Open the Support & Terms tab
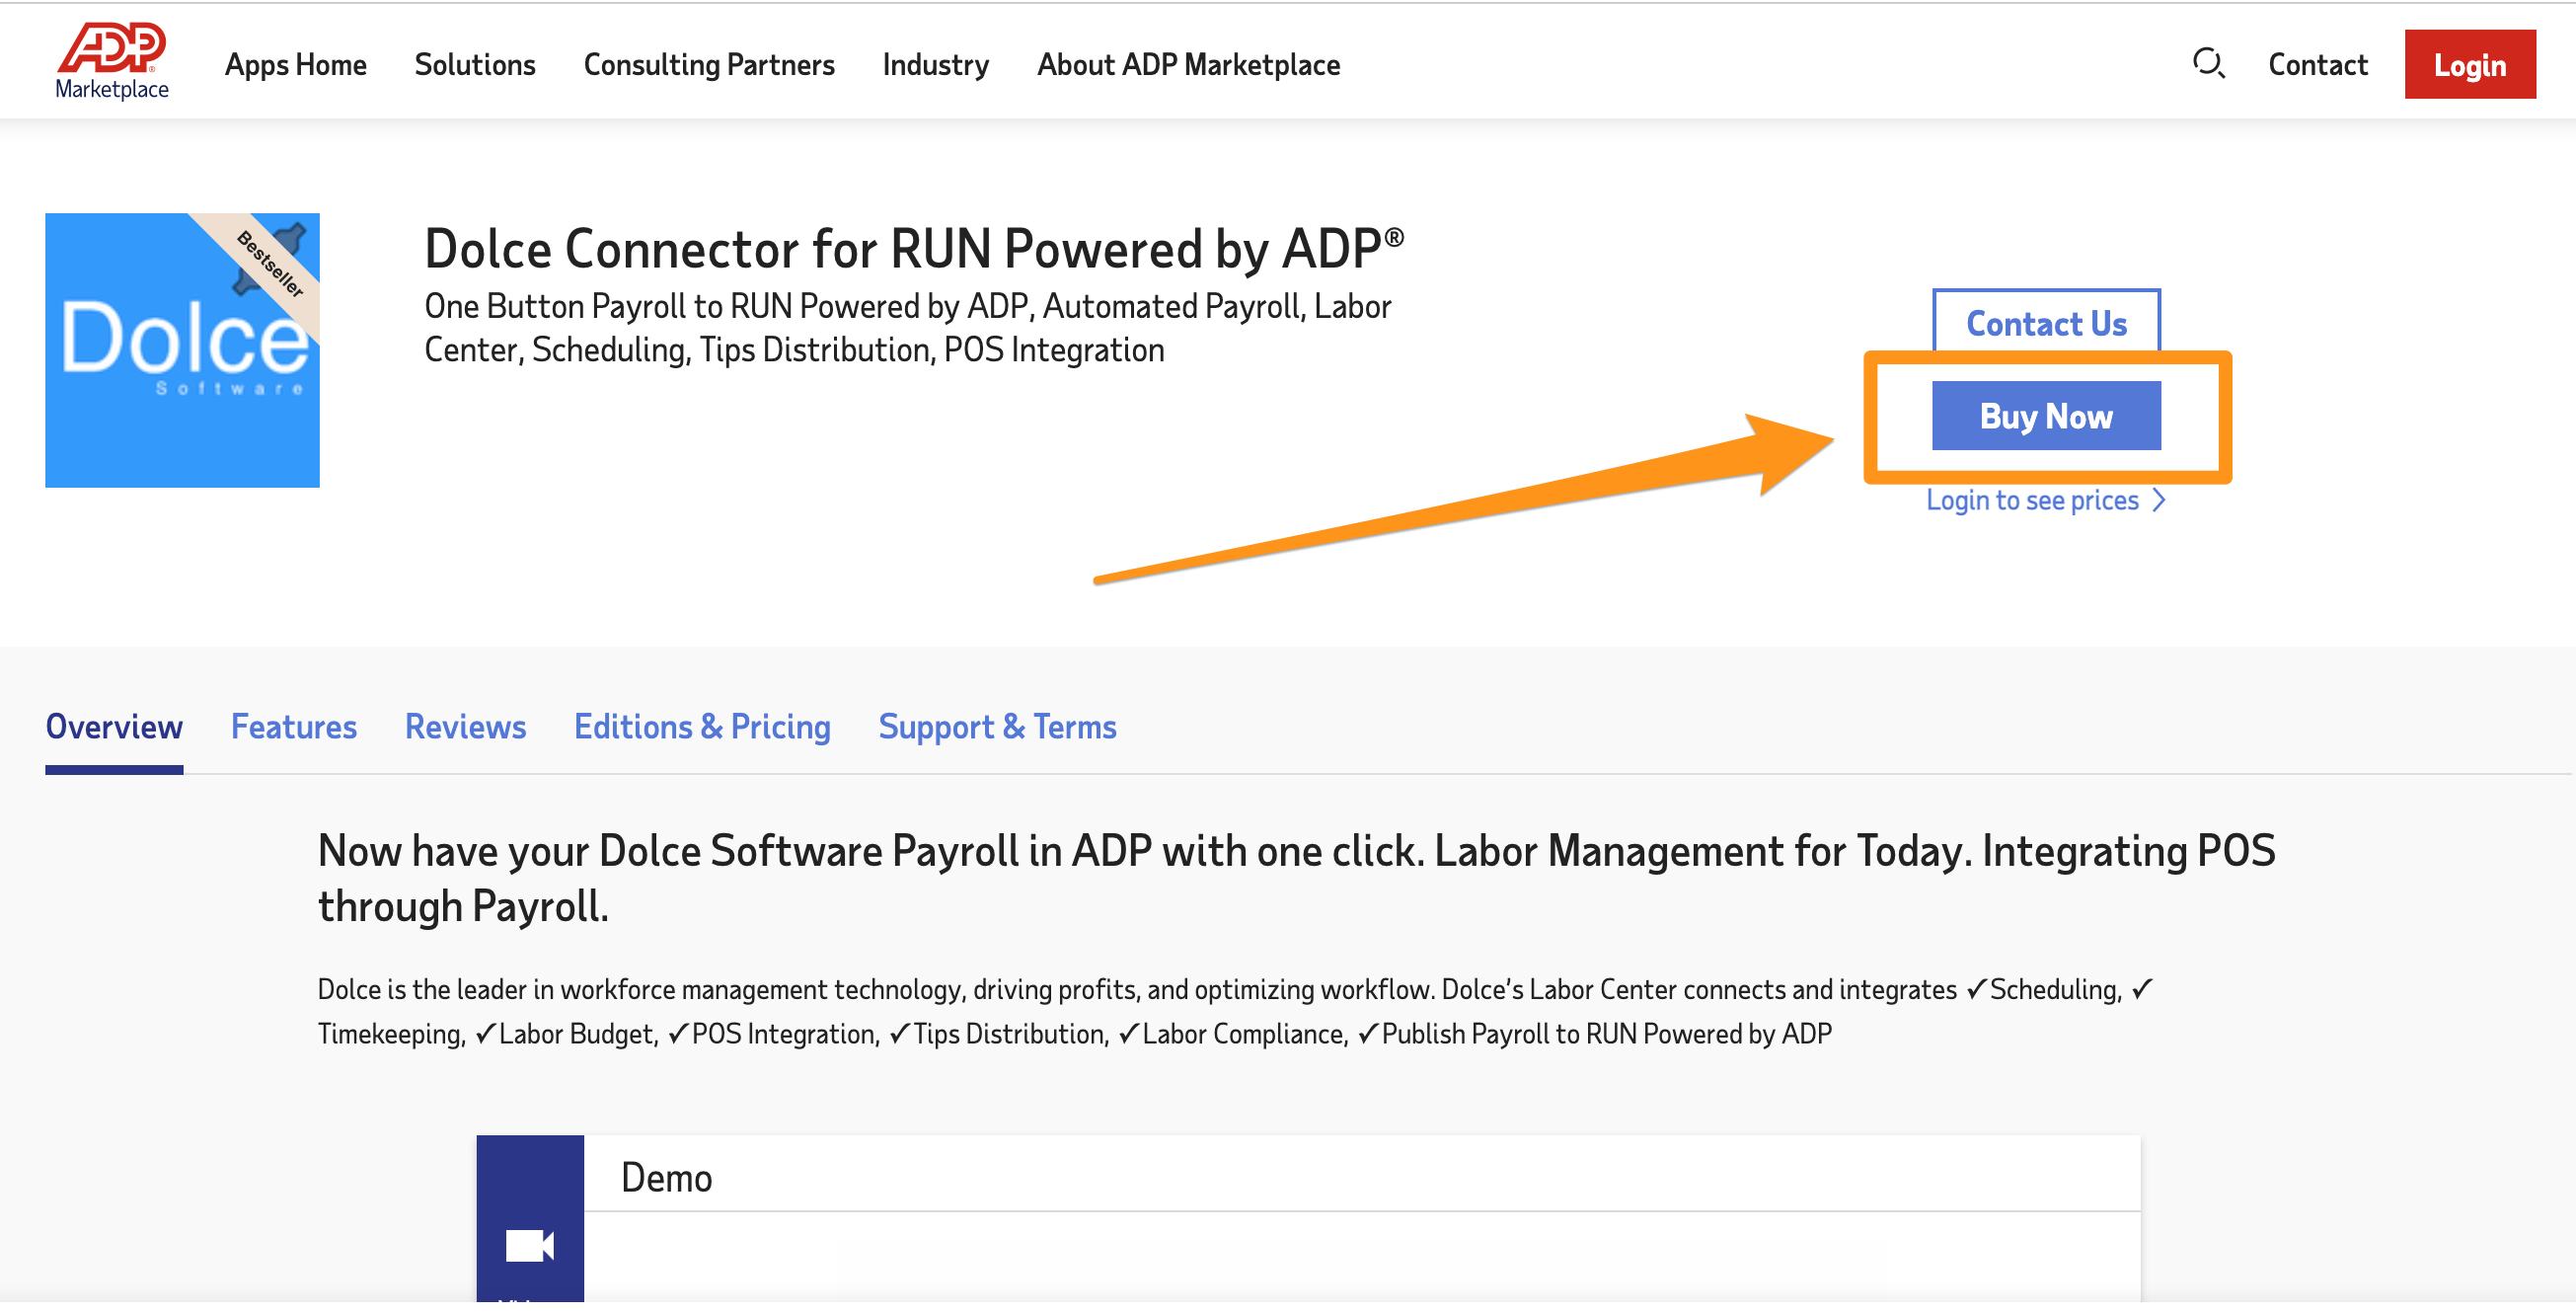This screenshot has height=1313, width=2576. click(996, 727)
